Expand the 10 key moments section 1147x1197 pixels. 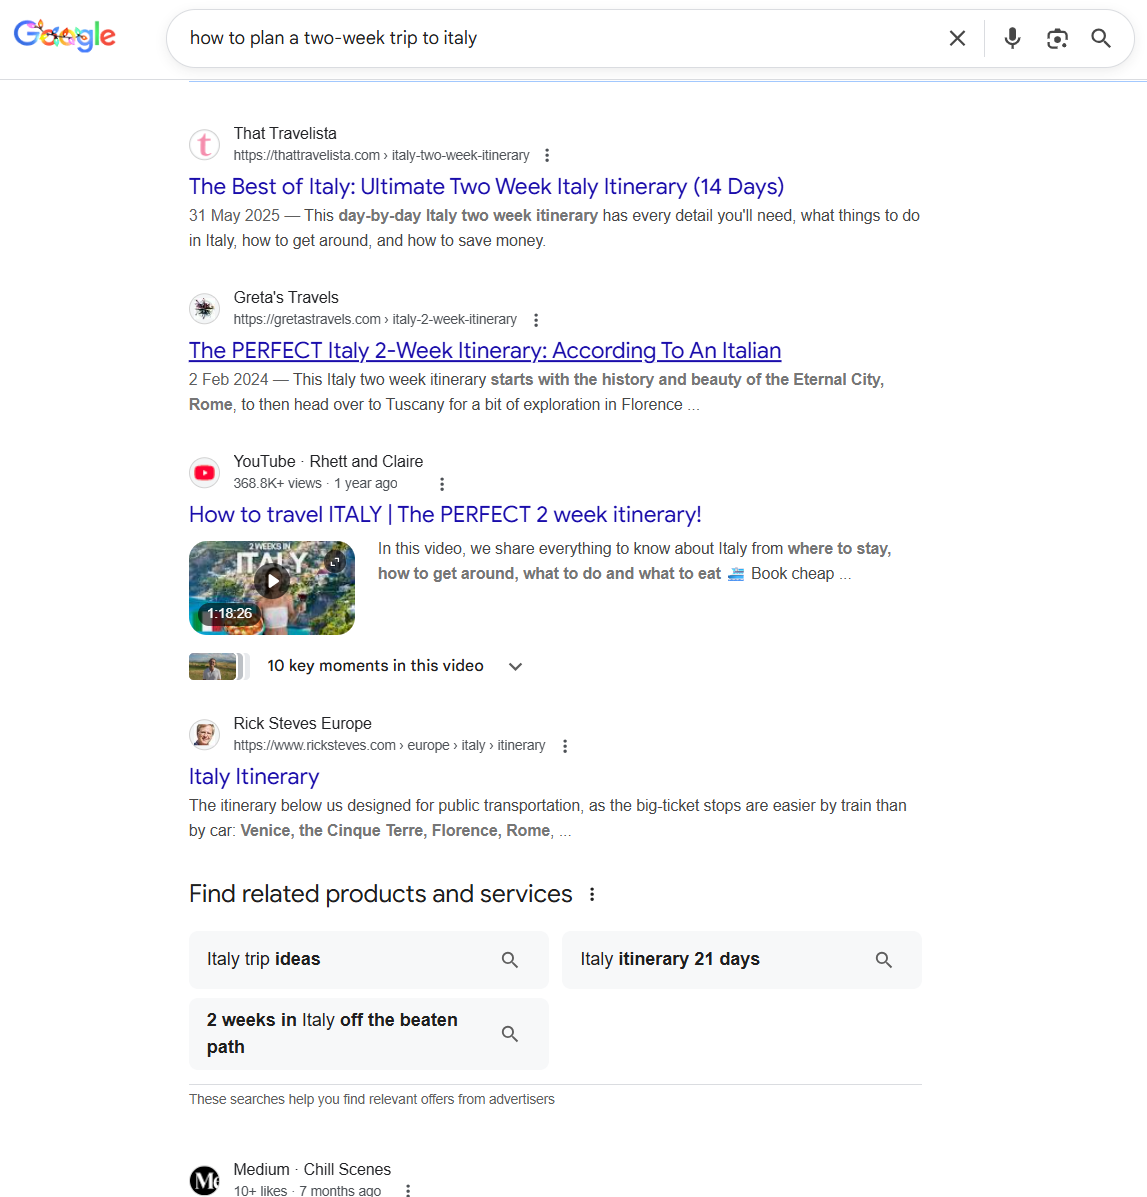pyautogui.click(x=514, y=665)
